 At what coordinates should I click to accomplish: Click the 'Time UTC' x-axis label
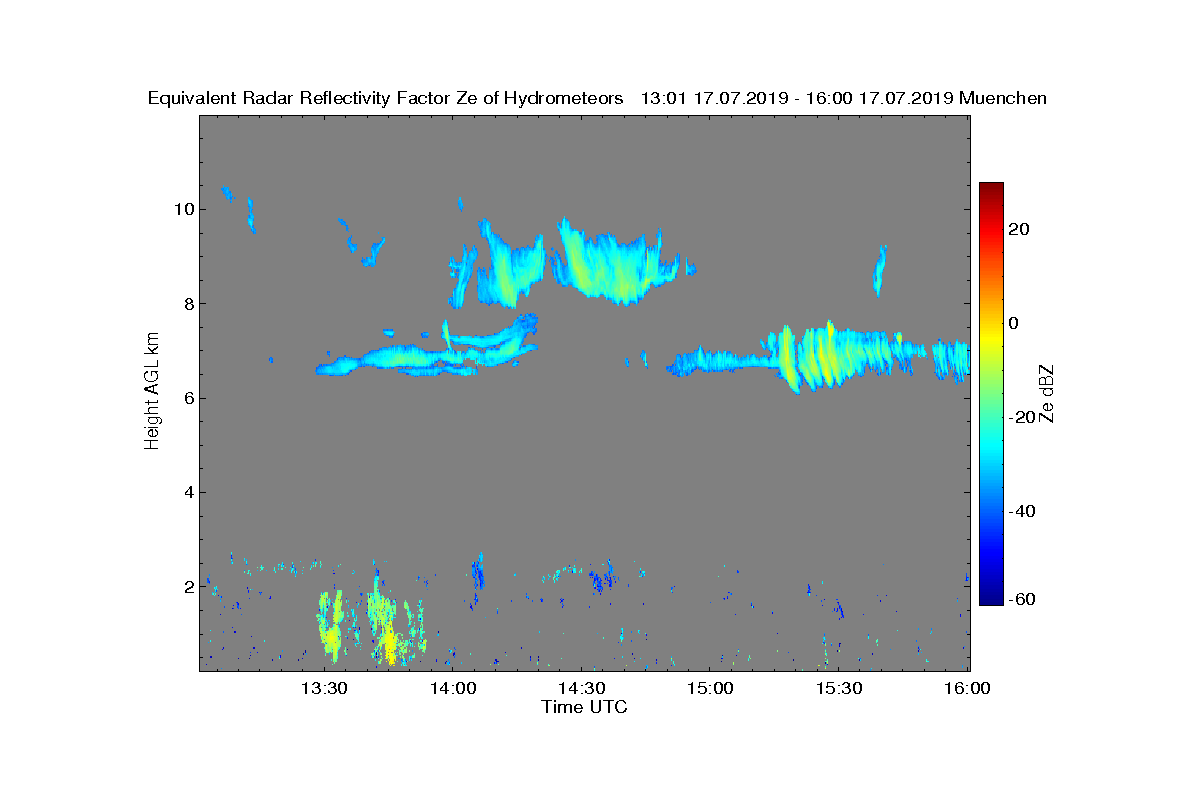585,707
